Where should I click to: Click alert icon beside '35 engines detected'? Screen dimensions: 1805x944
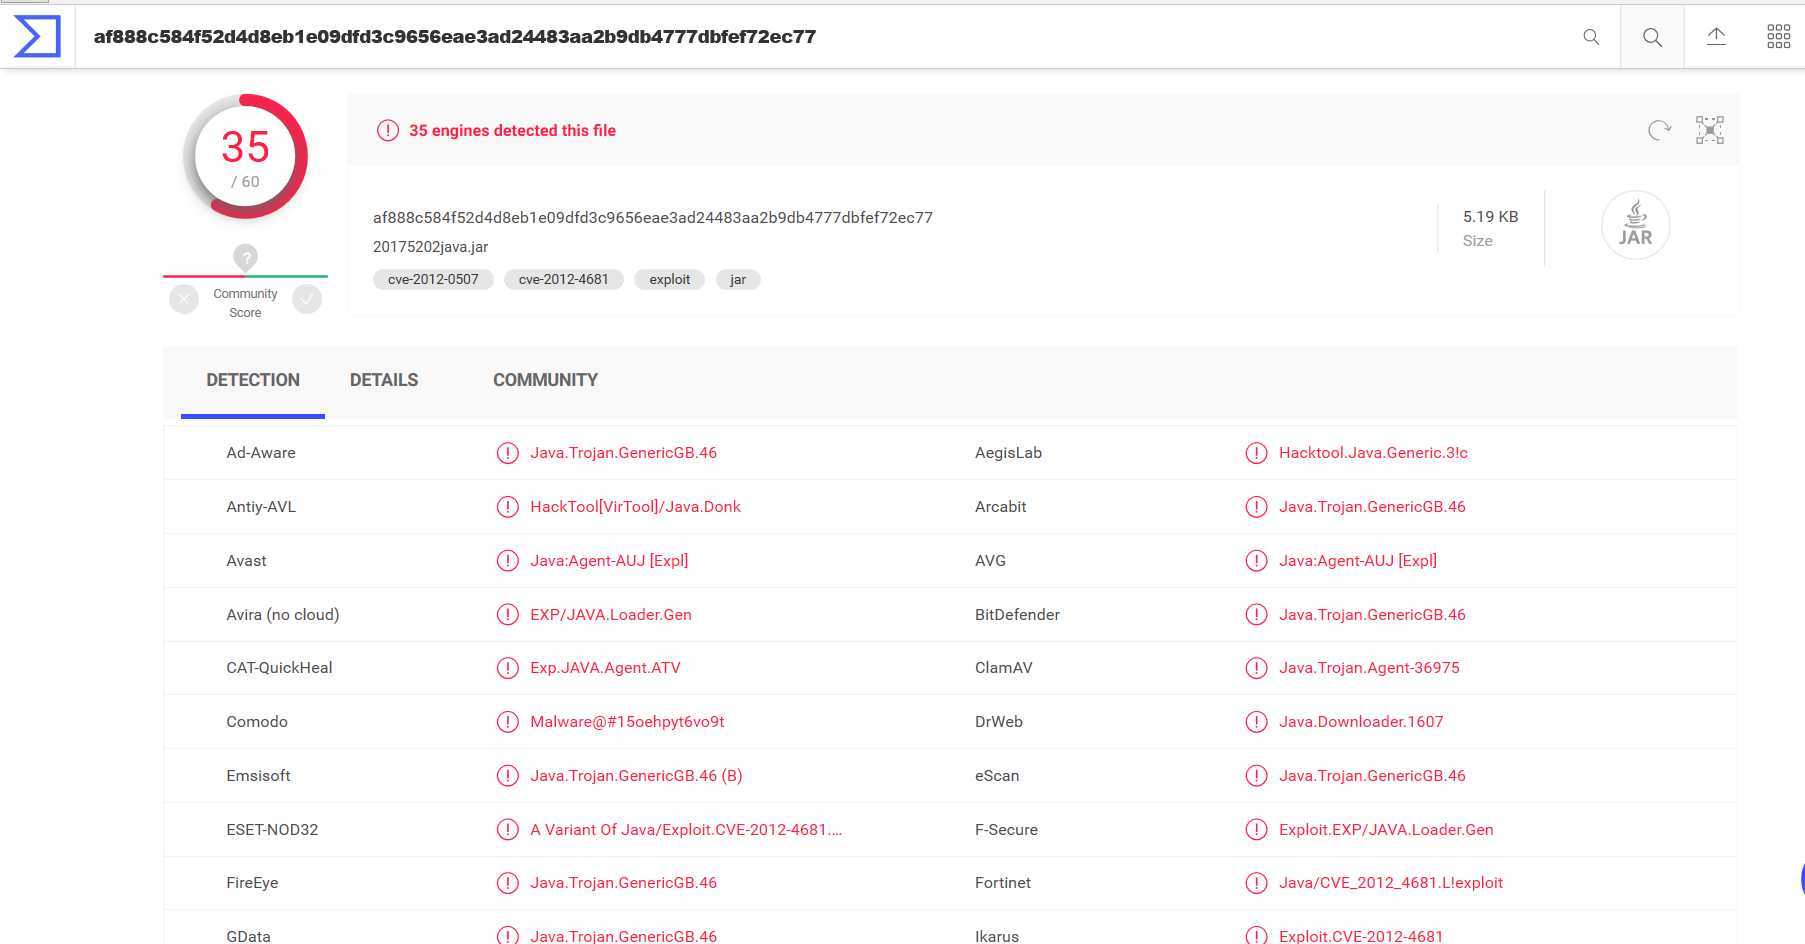(387, 131)
